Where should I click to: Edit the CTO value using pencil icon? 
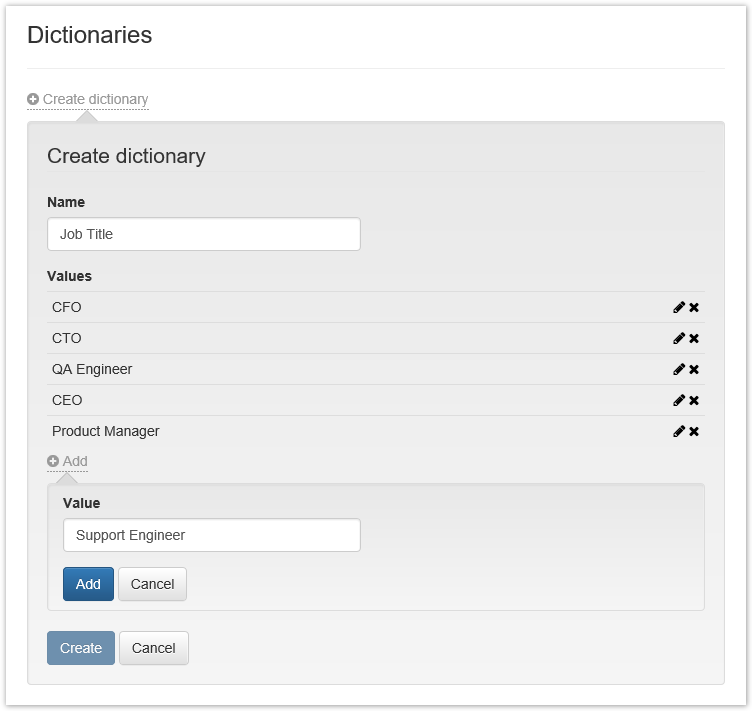pos(679,339)
